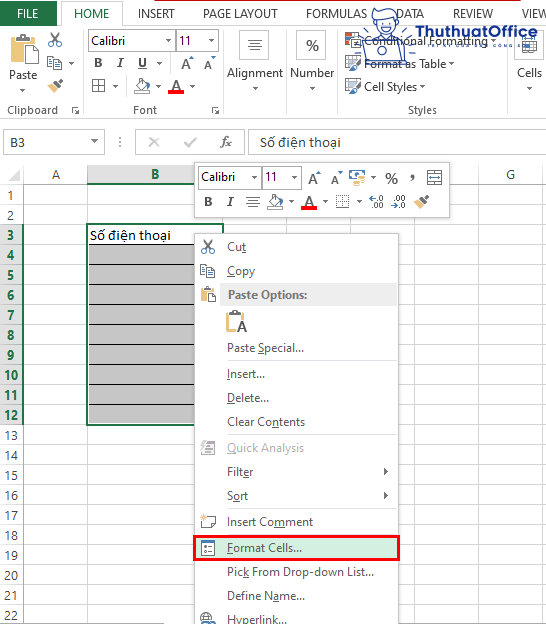Click mini toolbar Merge & Center icon

coord(434,177)
